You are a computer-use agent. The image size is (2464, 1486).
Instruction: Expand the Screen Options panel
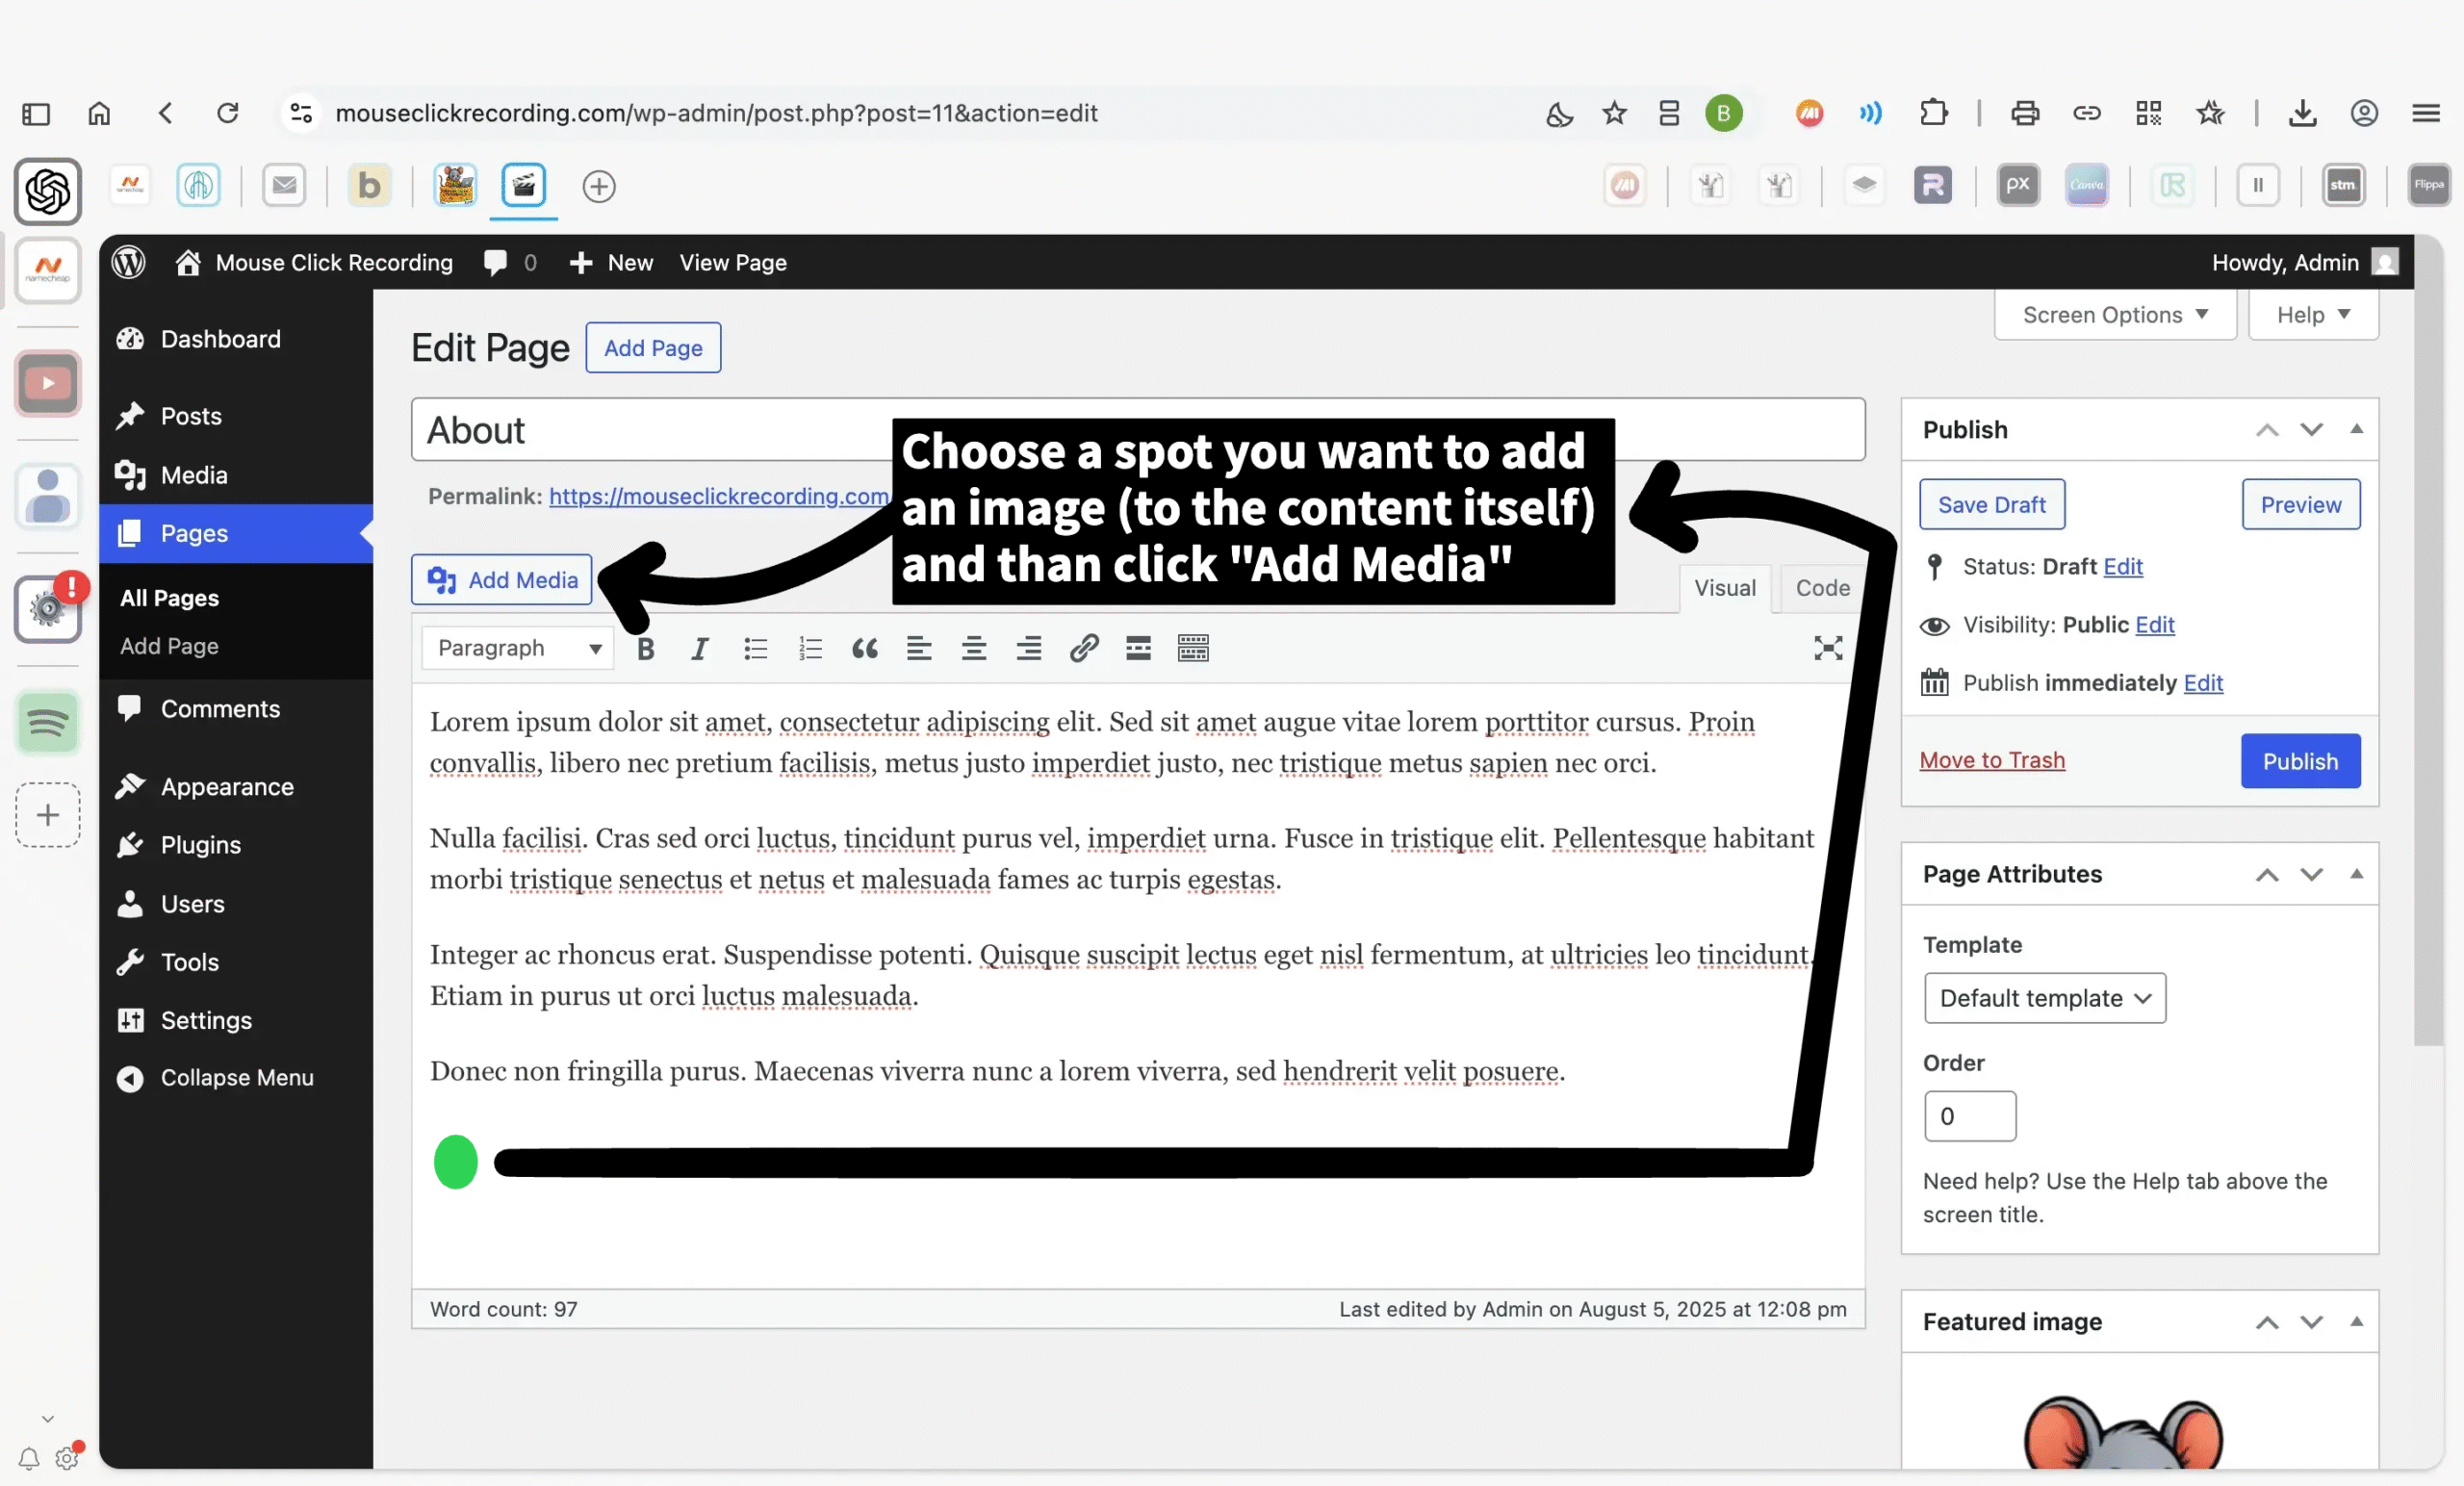2114,315
